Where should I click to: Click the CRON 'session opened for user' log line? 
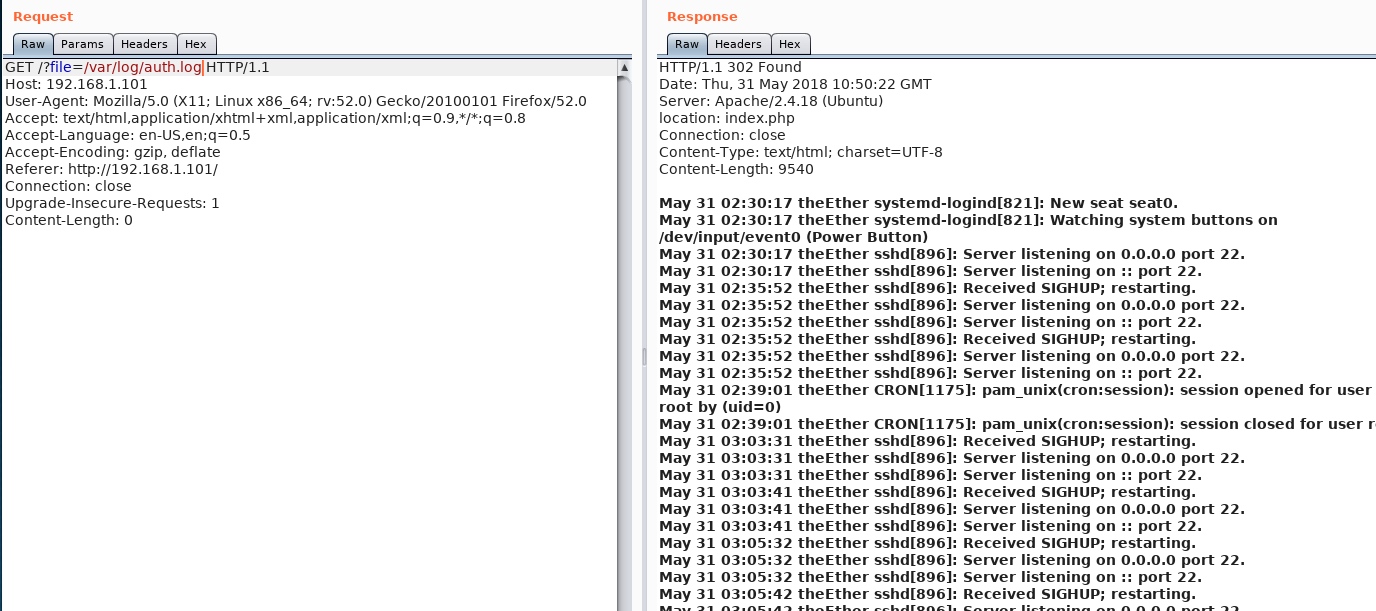point(1016,391)
